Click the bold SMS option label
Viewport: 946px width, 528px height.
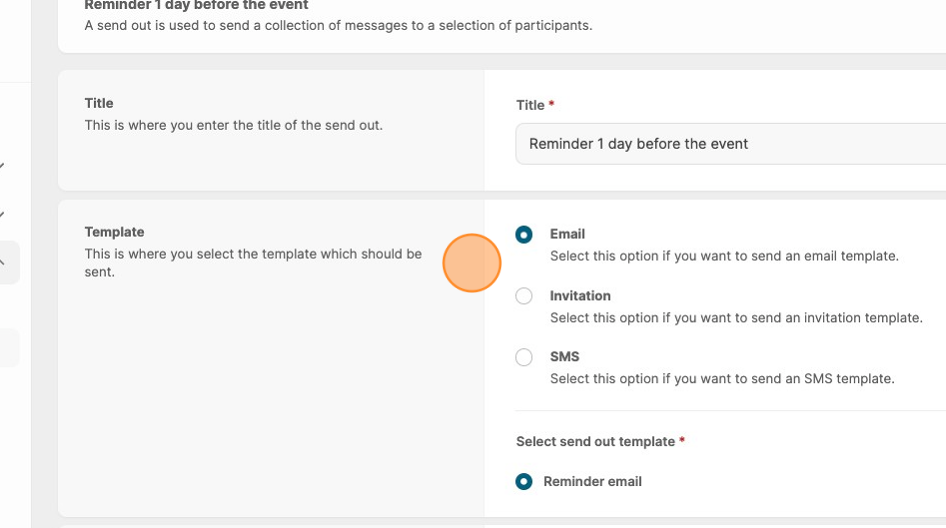tap(564, 357)
